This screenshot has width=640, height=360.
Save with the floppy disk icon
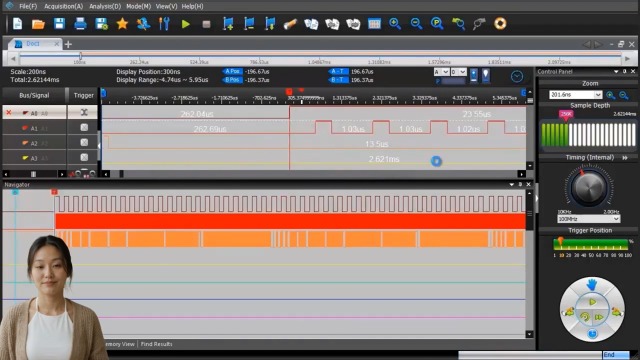click(x=59, y=24)
